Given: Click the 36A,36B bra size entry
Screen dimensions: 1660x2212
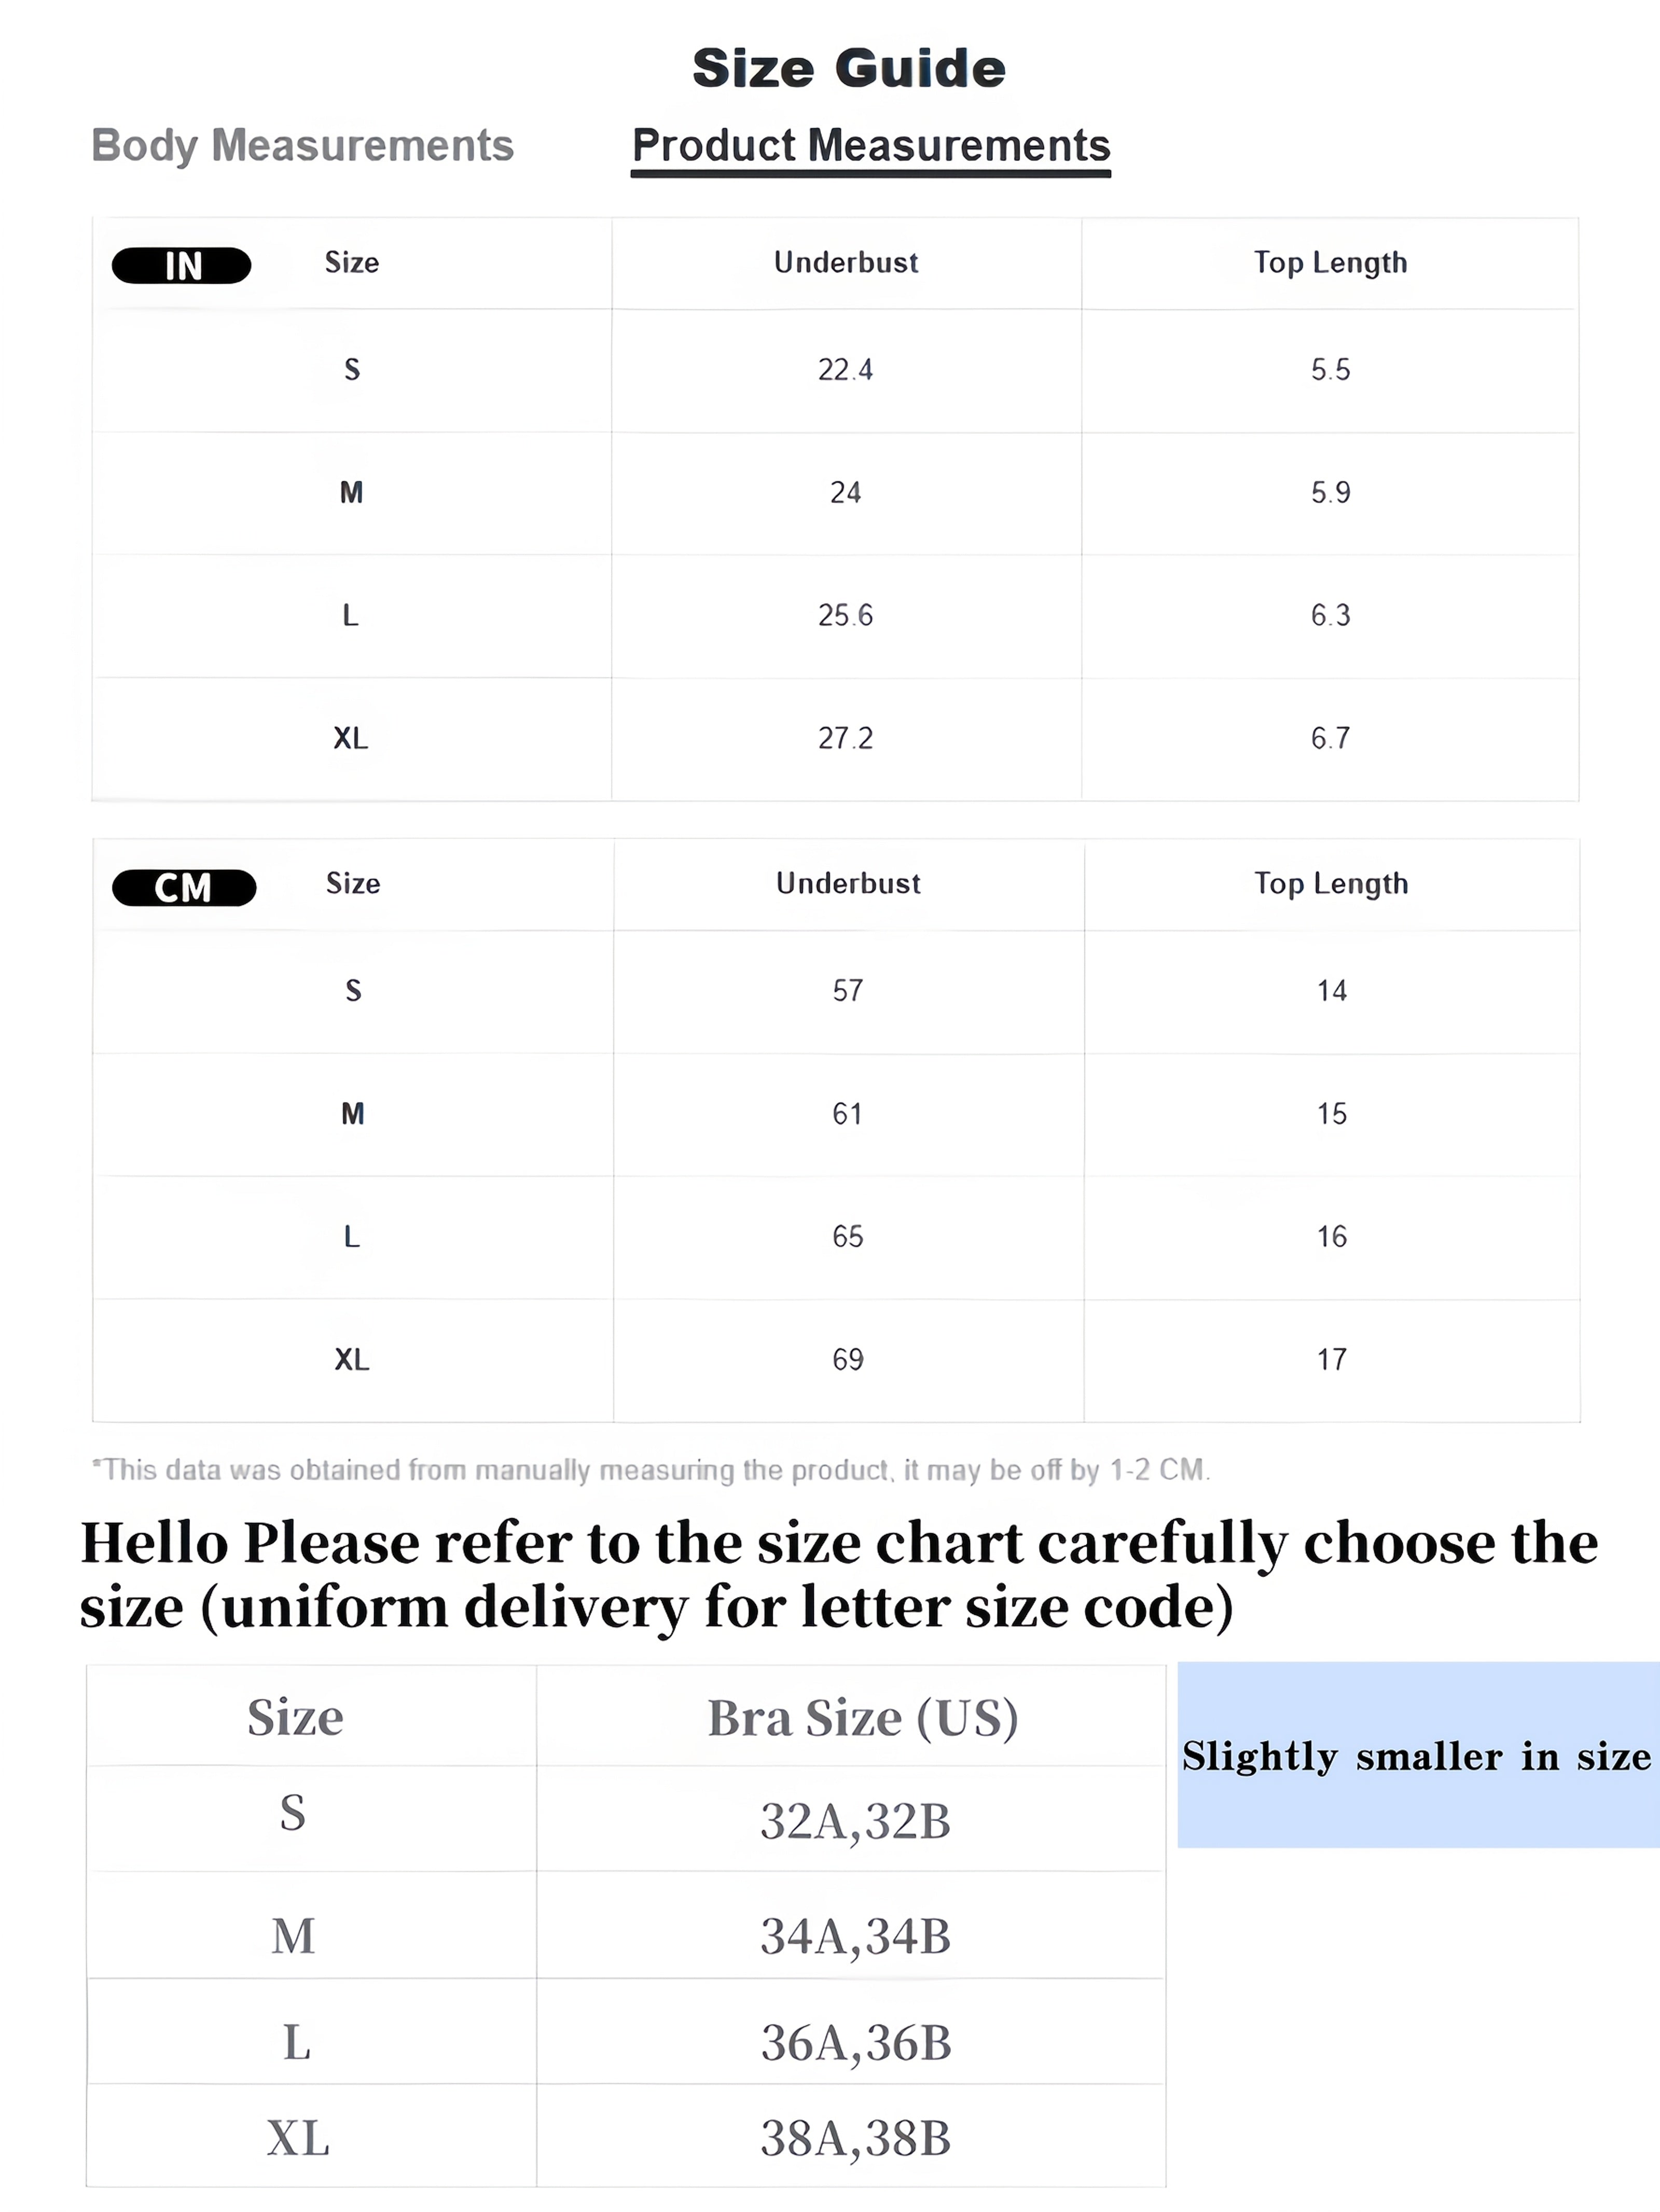Looking at the screenshot, I should coord(856,2043).
